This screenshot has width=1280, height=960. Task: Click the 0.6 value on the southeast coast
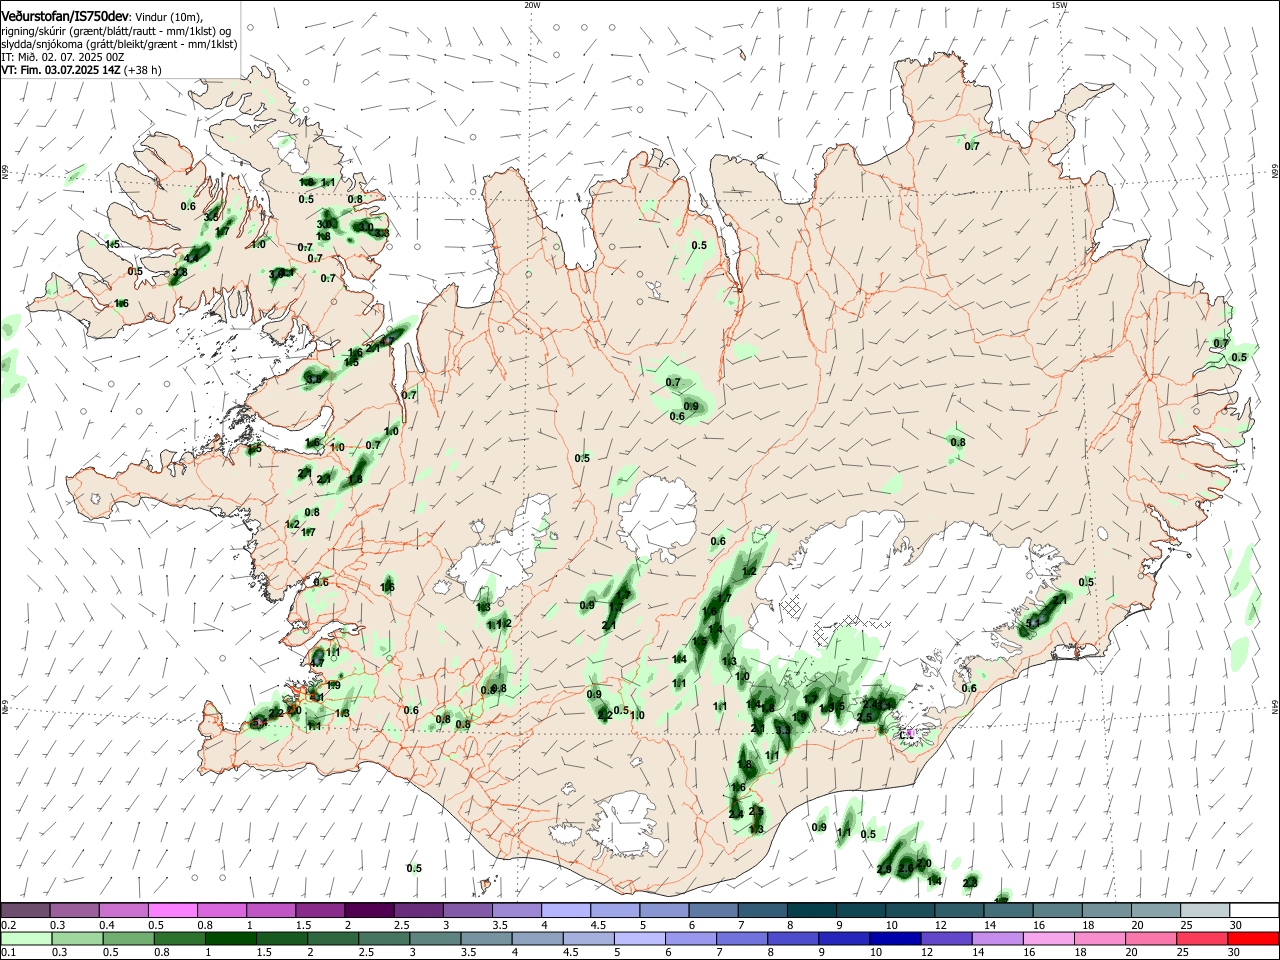point(968,688)
